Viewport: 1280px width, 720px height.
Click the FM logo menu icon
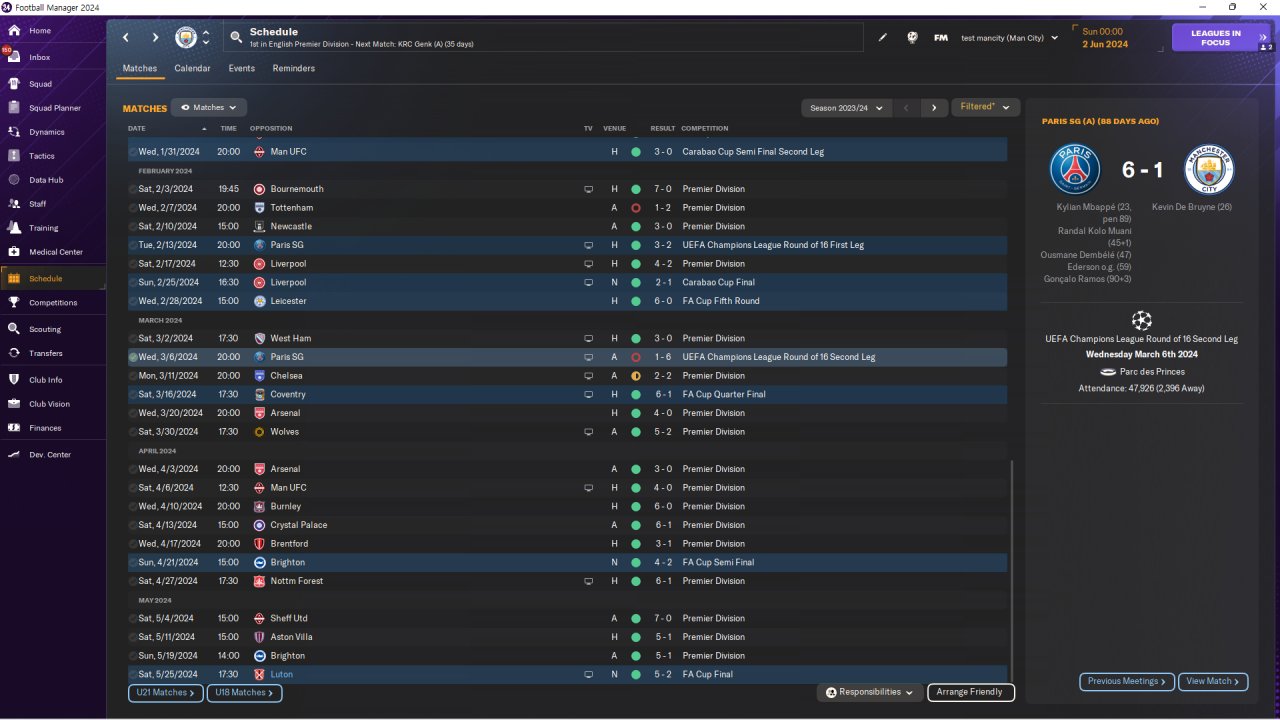[941, 38]
